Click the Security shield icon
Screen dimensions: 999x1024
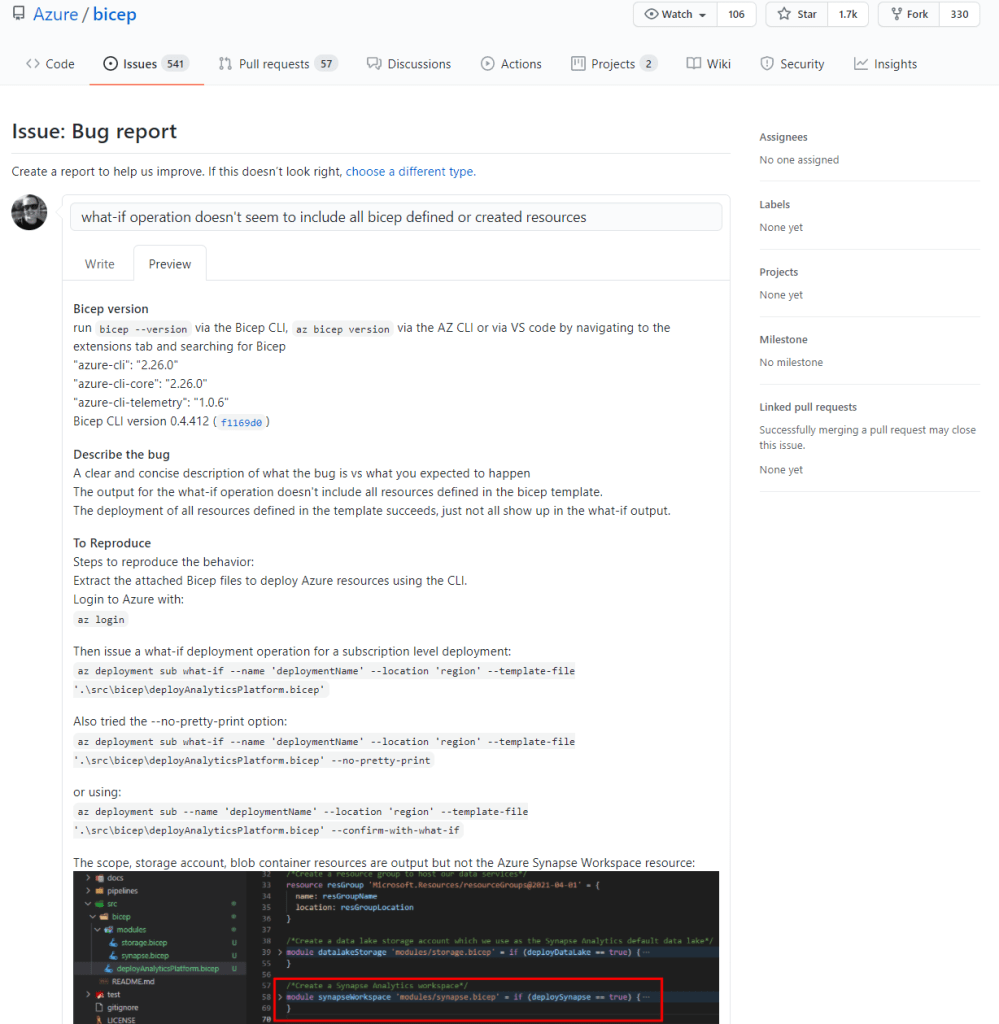(x=766, y=63)
